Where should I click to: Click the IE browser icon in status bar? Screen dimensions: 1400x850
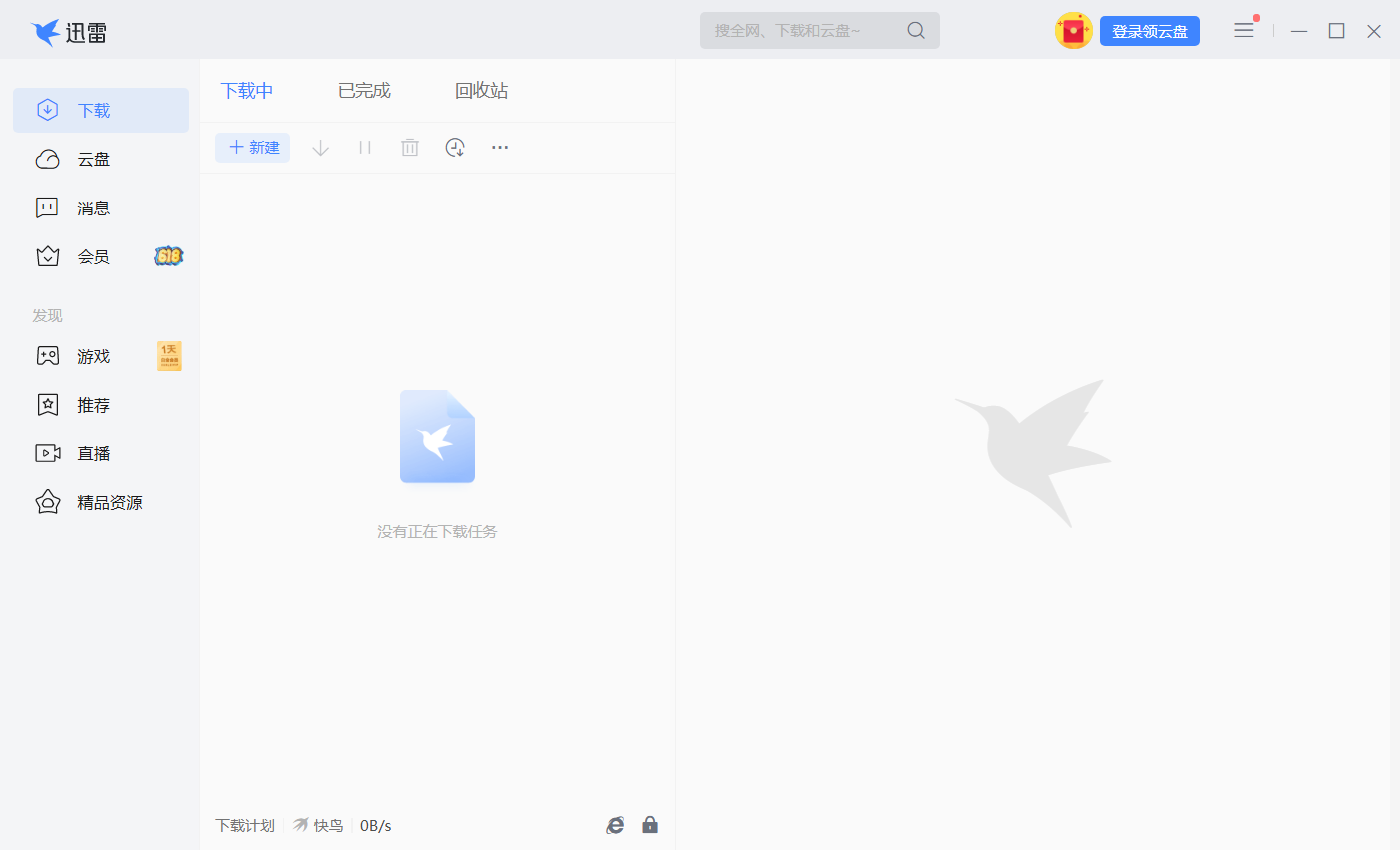pos(616,825)
